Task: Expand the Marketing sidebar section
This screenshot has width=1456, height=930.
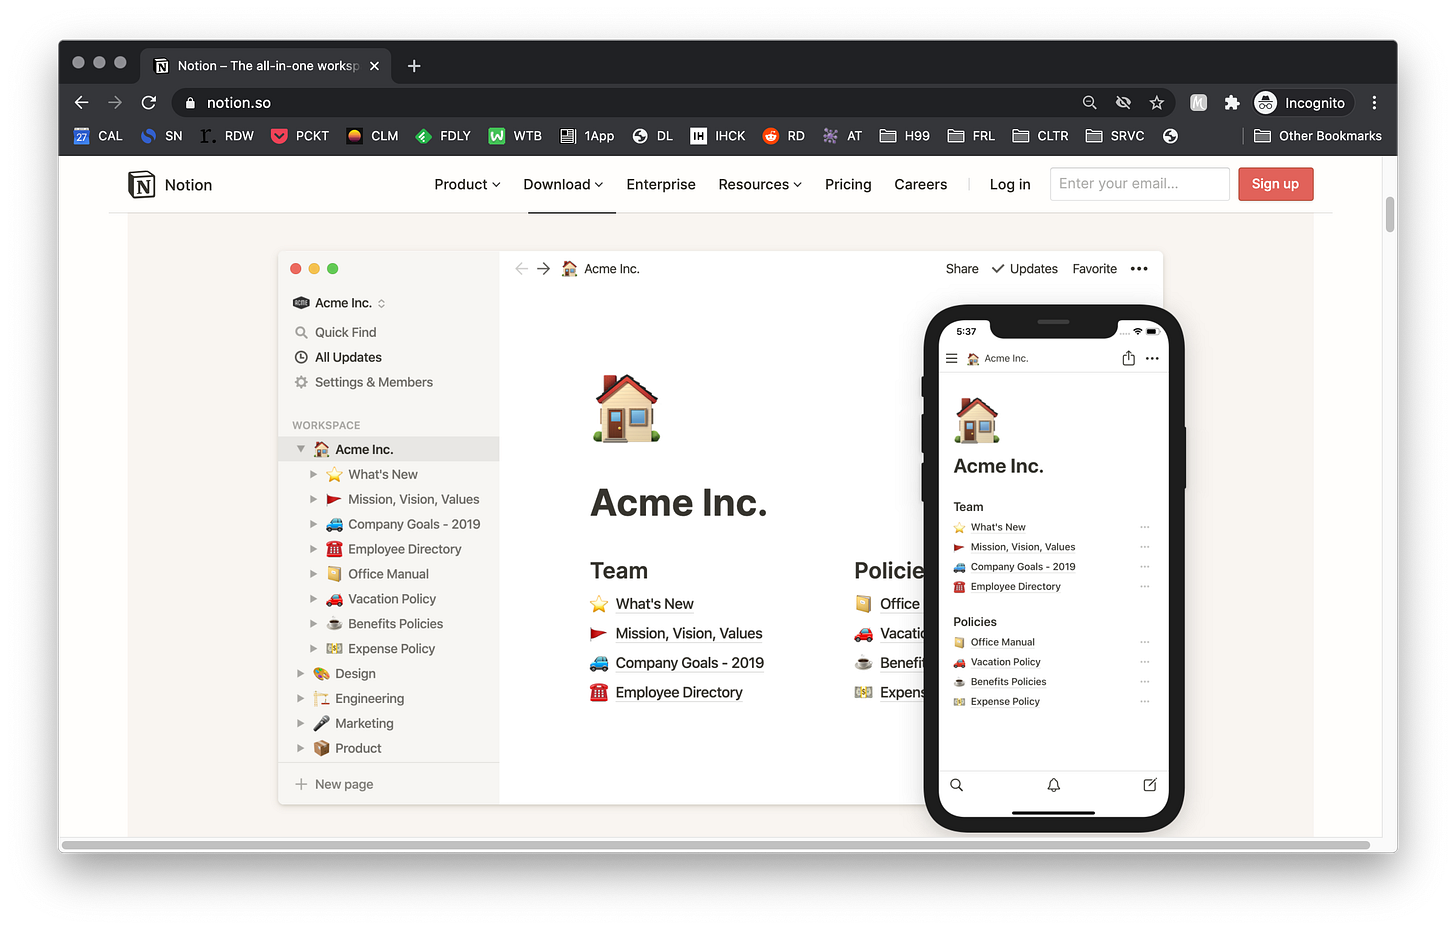Action: (x=300, y=723)
